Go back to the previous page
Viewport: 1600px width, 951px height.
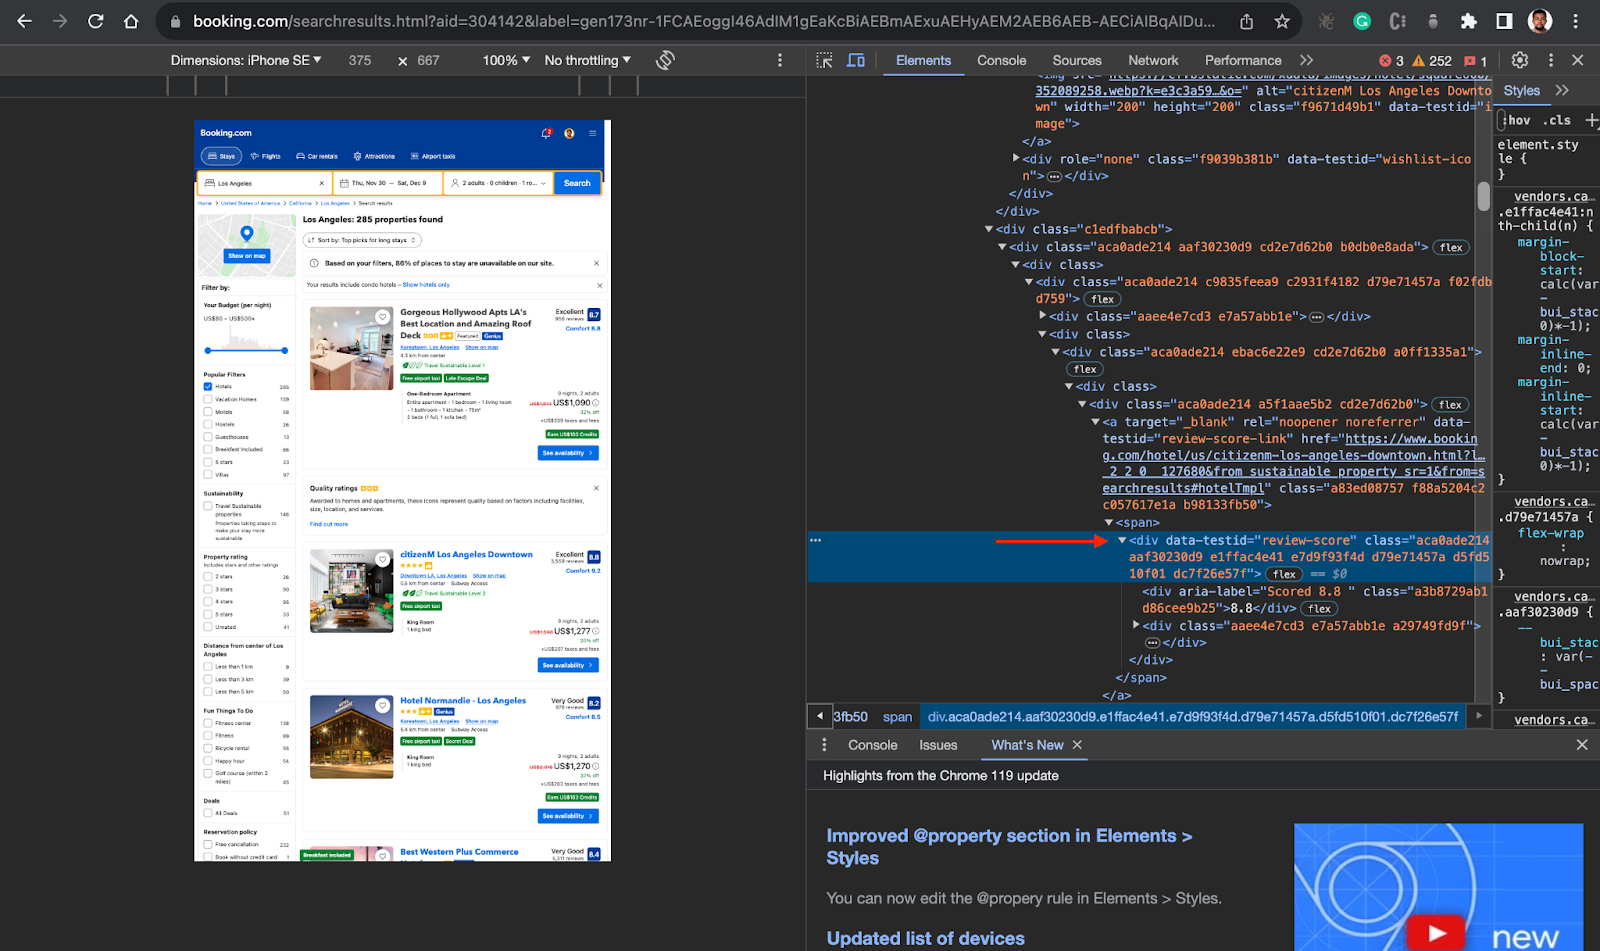(24, 20)
